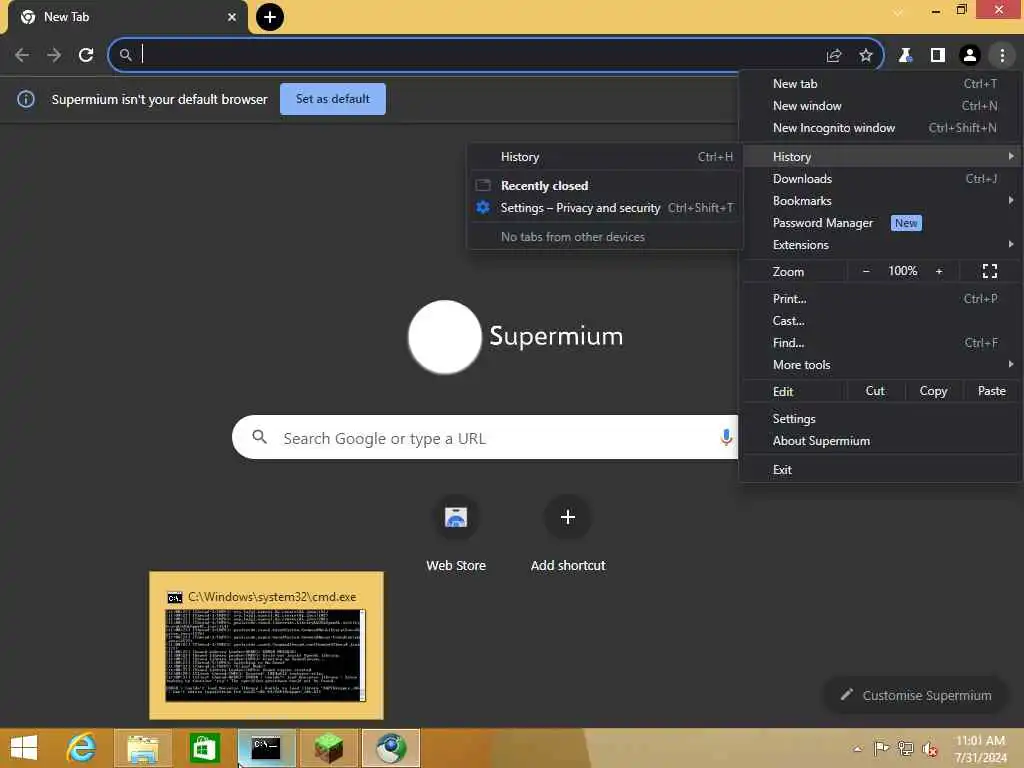Open the Windows Store taskbar icon
Screen dimensions: 1024x768
pos(204,748)
